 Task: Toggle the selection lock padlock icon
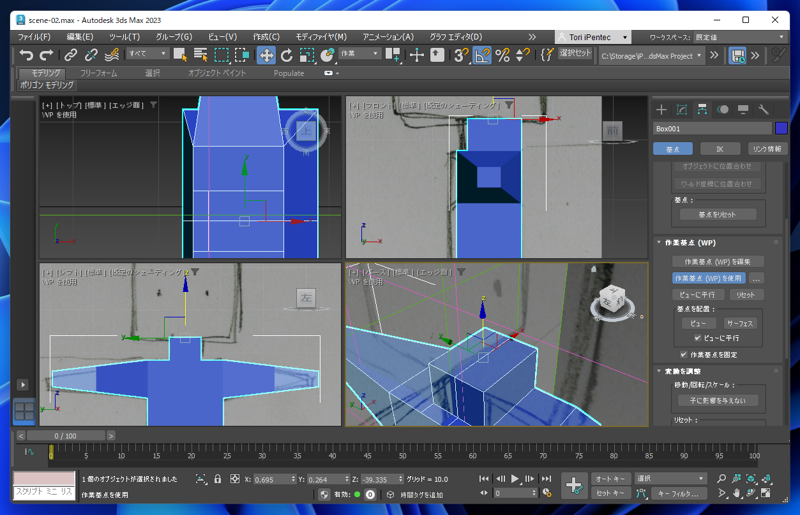tap(218, 479)
